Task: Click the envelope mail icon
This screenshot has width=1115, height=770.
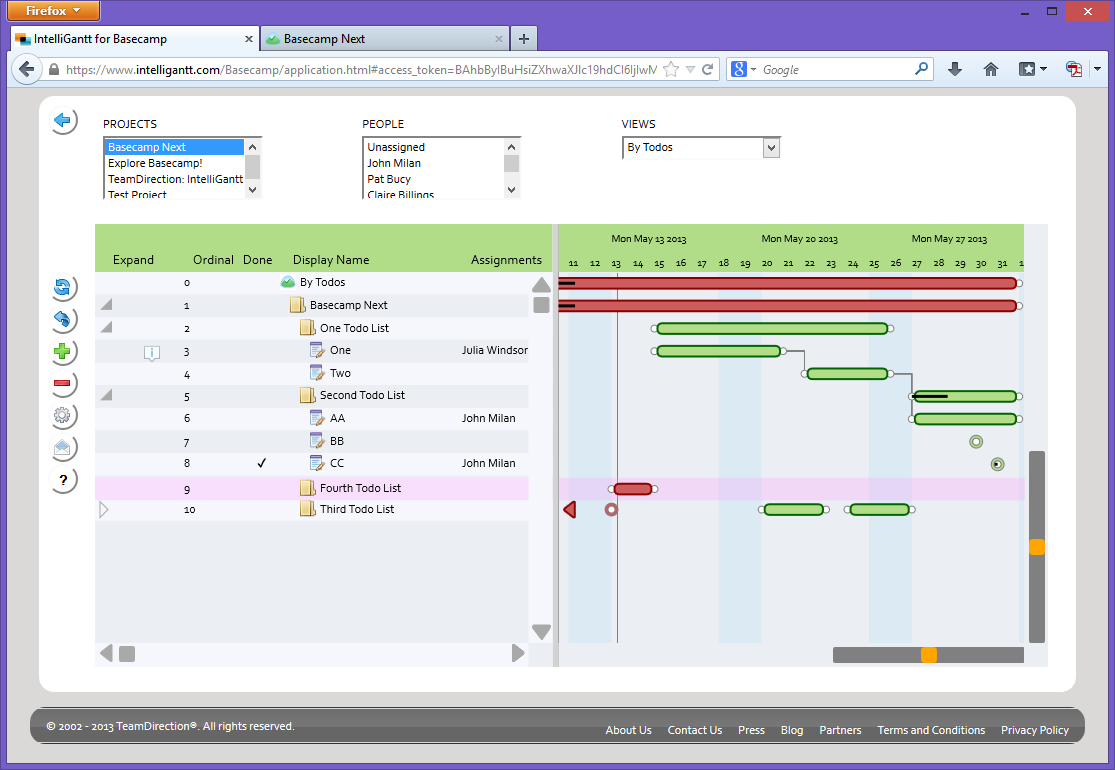Action: tap(63, 447)
